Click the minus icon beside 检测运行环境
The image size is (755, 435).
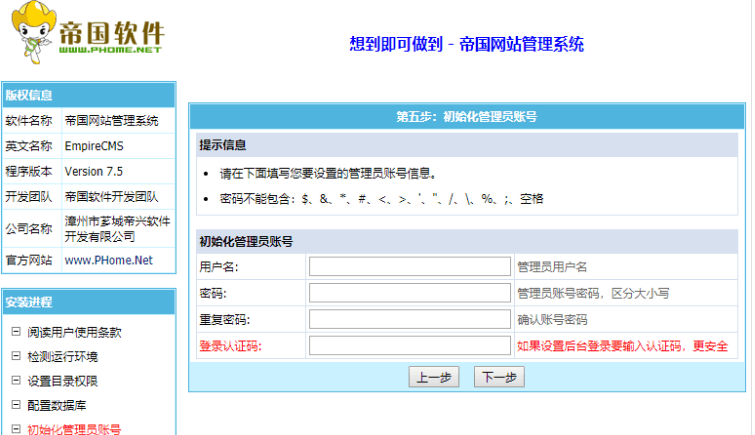16,356
